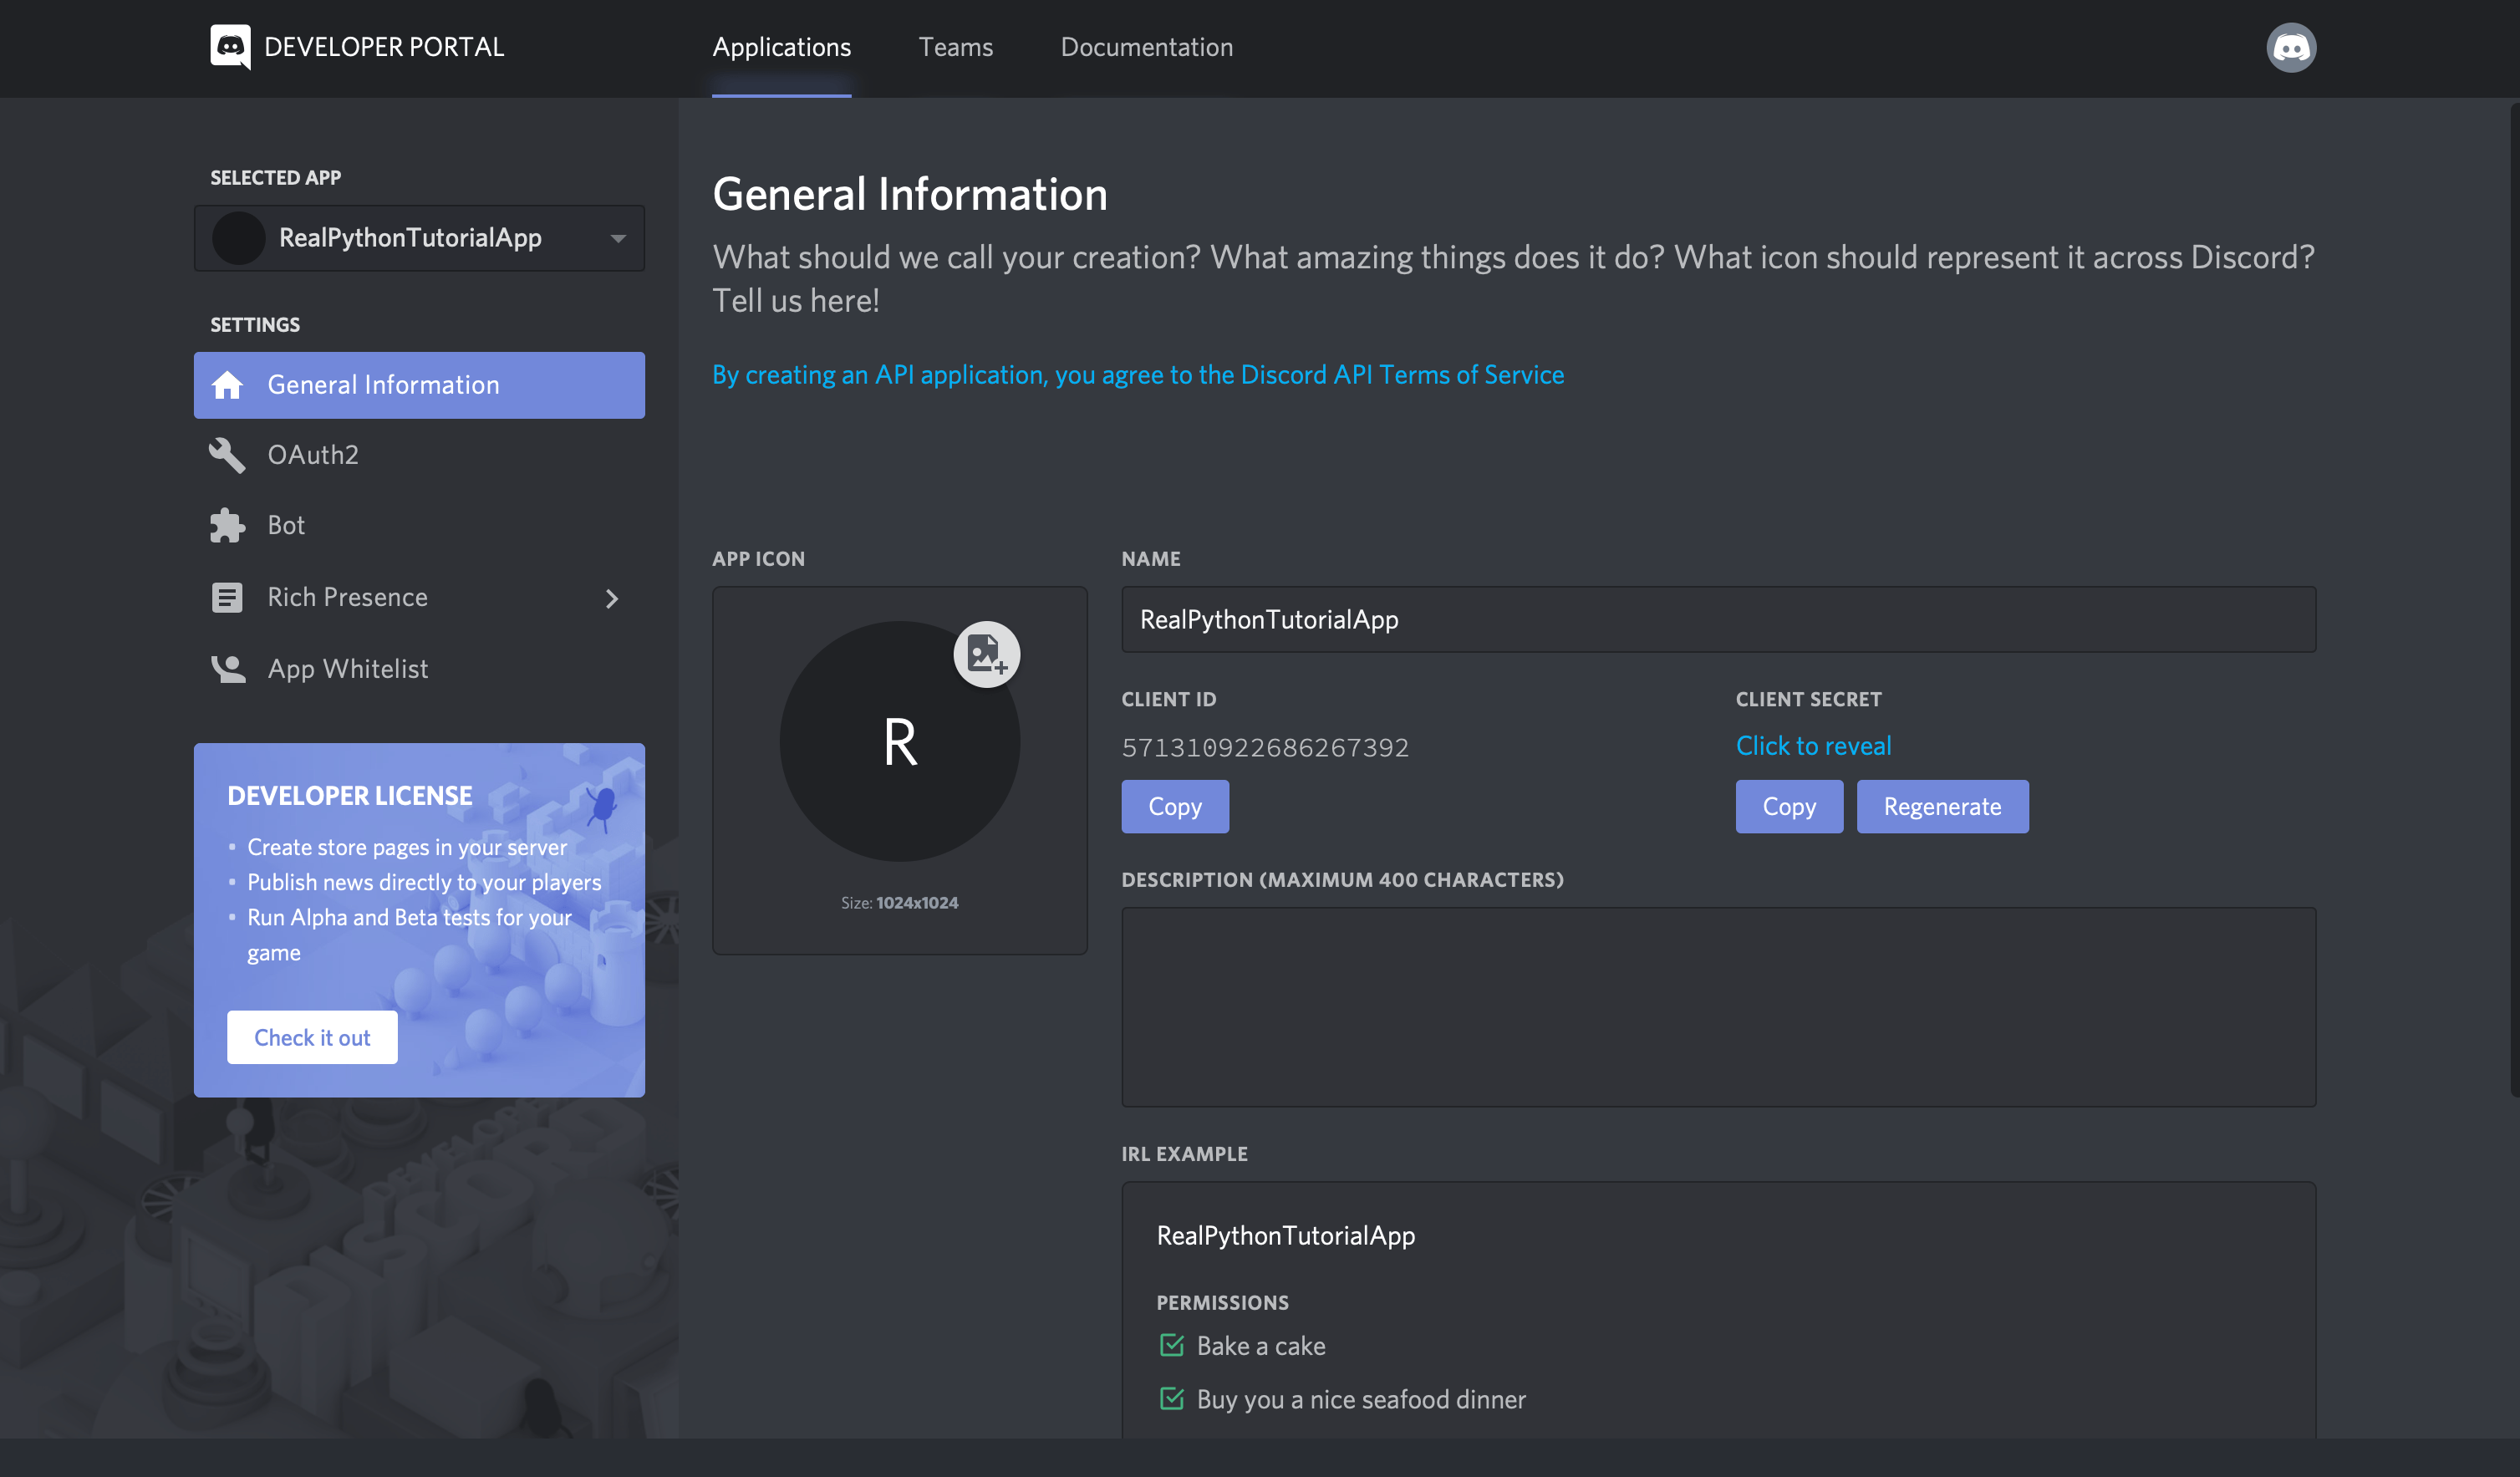Click to reveal the client secret
Screen dimensions: 2520x1477
pyautogui.click(x=1812, y=746)
